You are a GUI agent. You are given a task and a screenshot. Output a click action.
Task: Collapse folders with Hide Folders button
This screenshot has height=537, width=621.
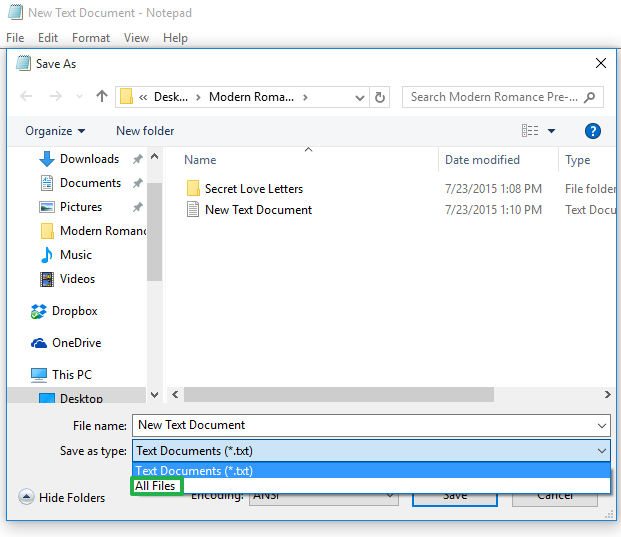pyautogui.click(x=62, y=498)
